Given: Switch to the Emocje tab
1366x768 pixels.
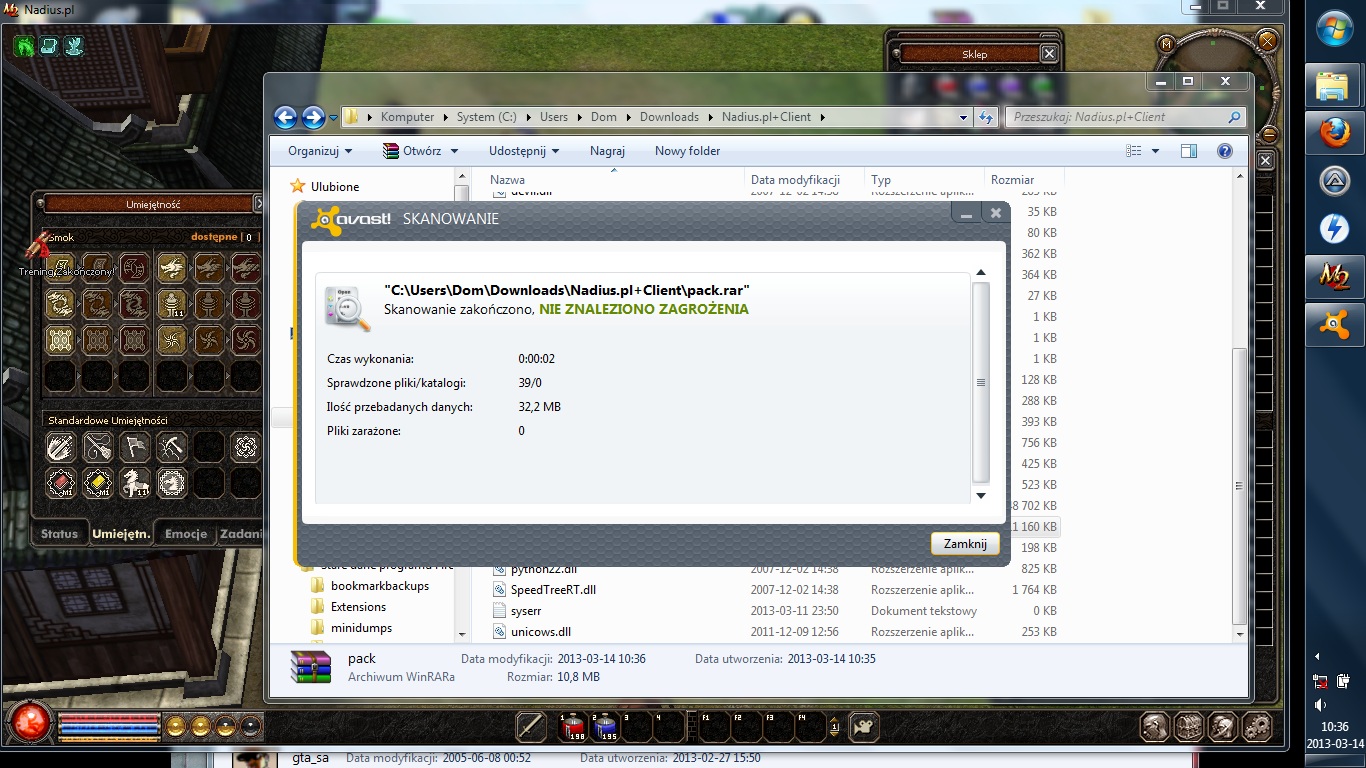Looking at the screenshot, I should [x=186, y=534].
